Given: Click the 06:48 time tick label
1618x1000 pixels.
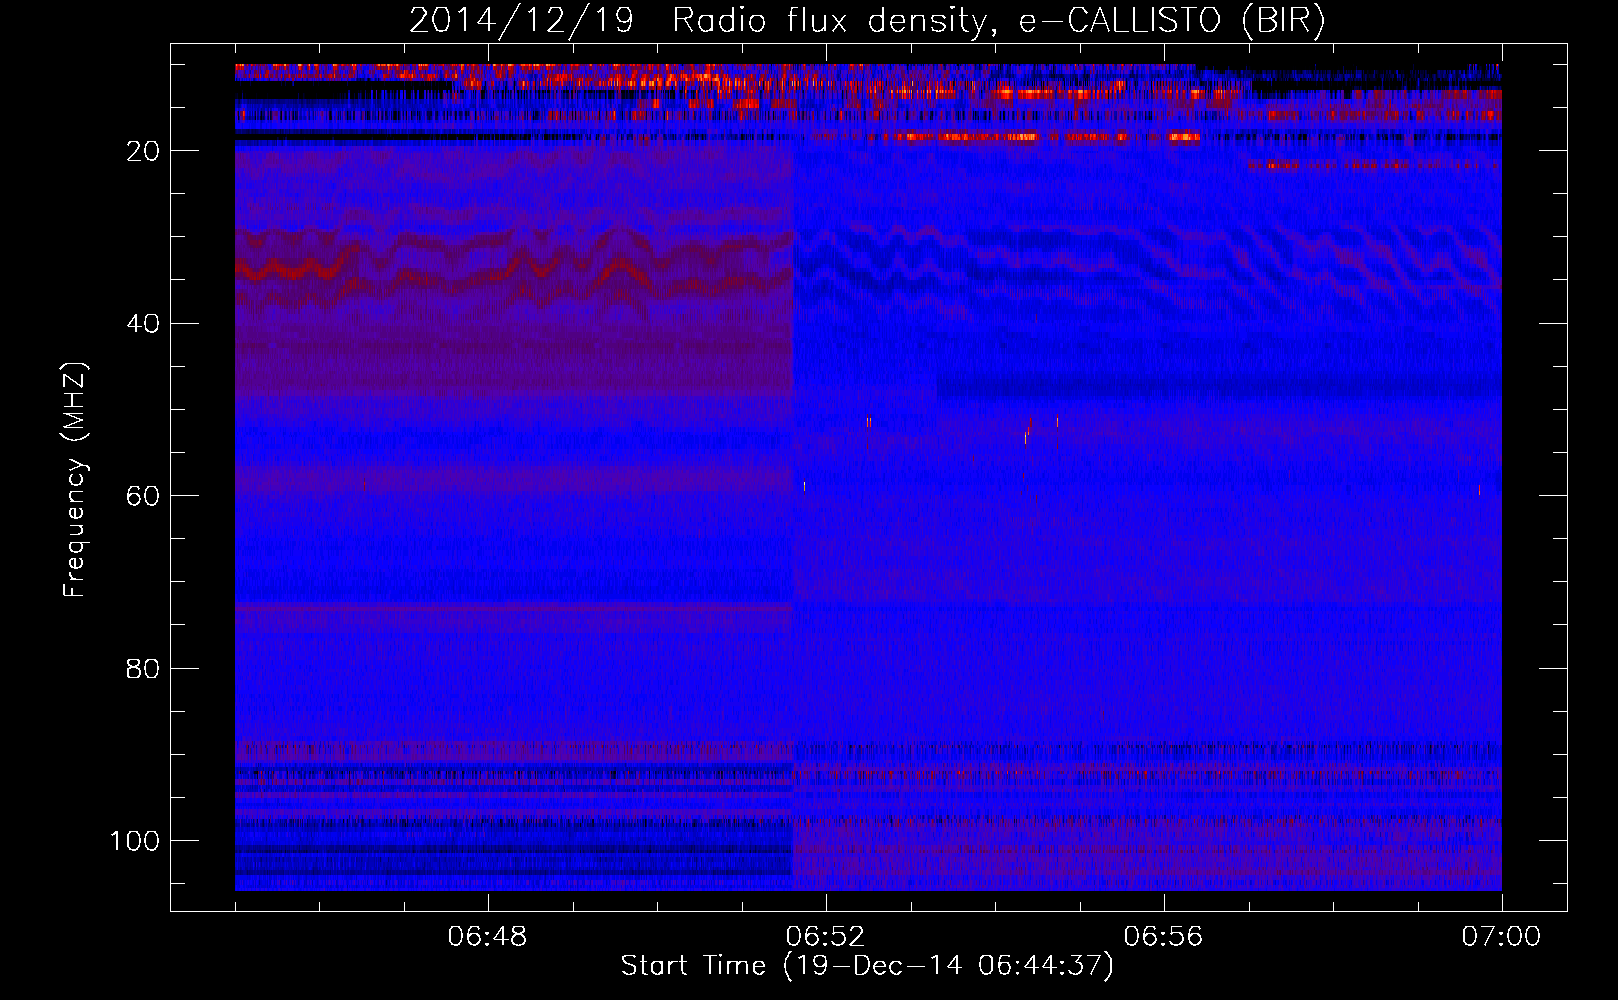Looking at the screenshot, I should pos(487,937).
